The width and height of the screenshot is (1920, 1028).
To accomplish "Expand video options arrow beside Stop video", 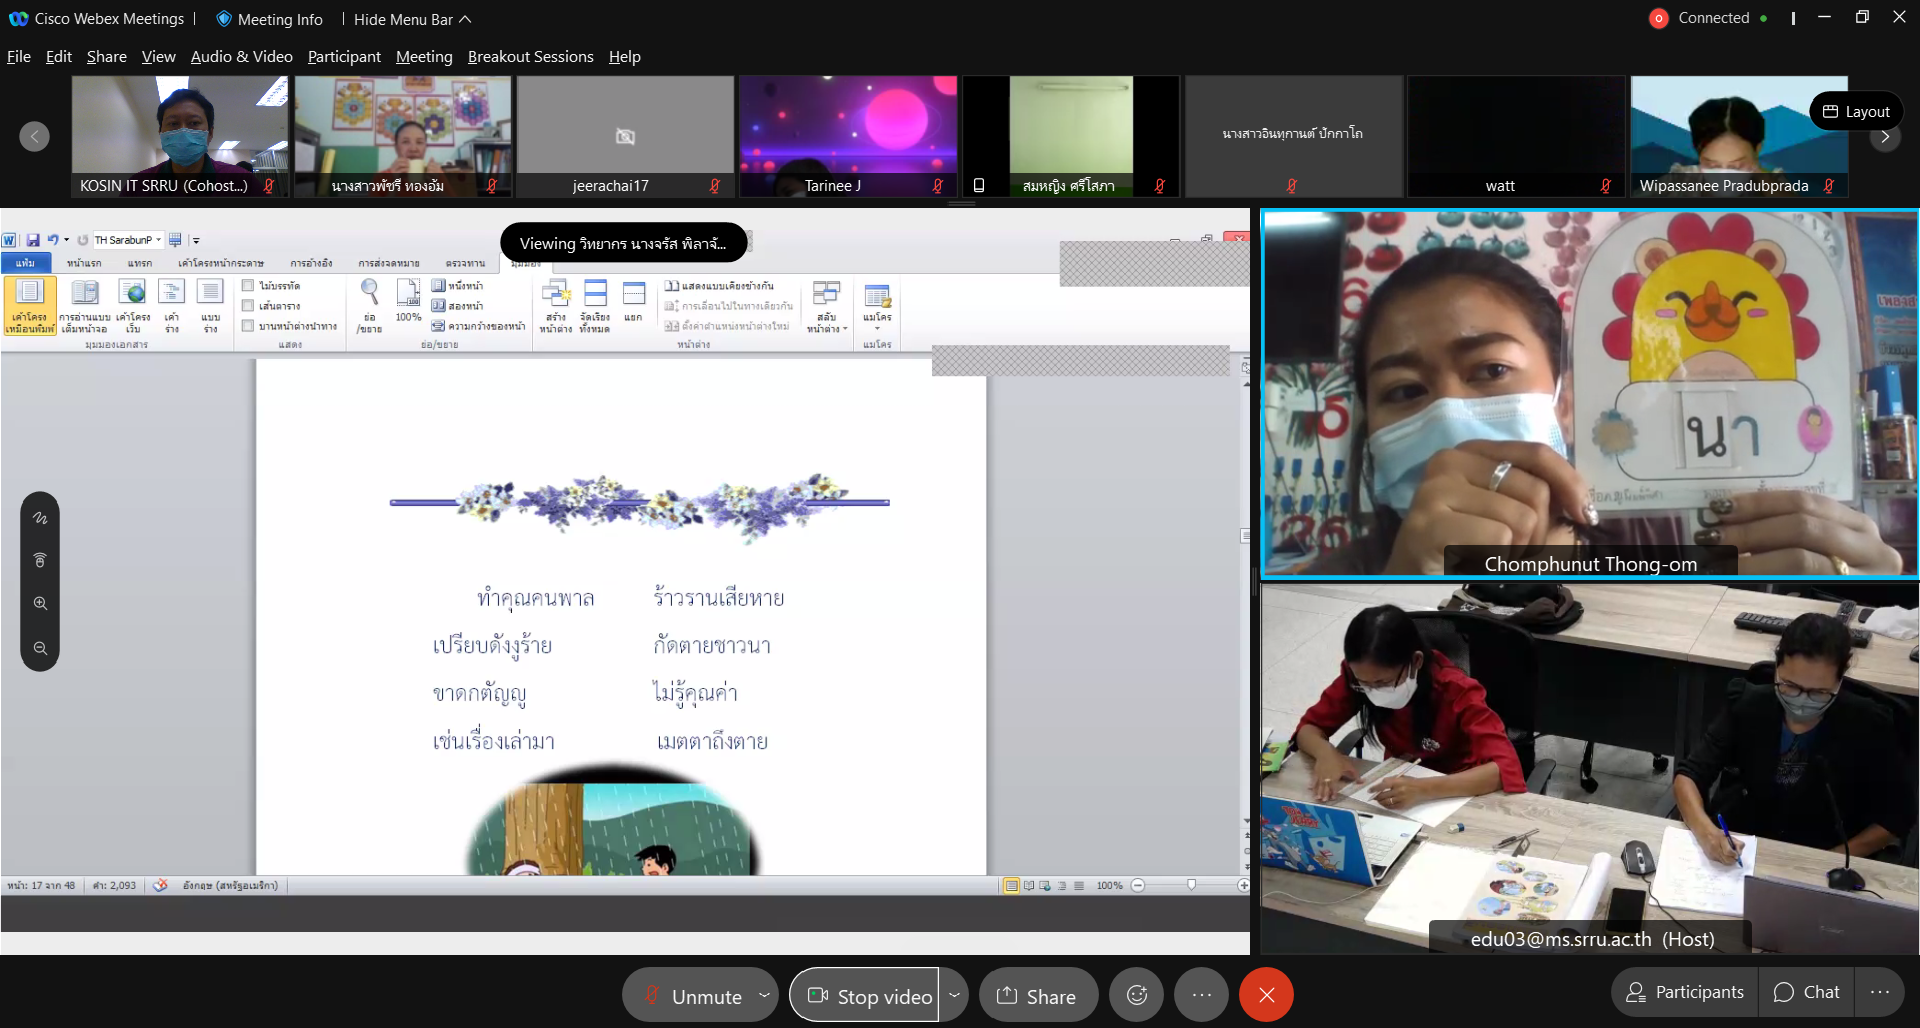I will [x=954, y=995].
